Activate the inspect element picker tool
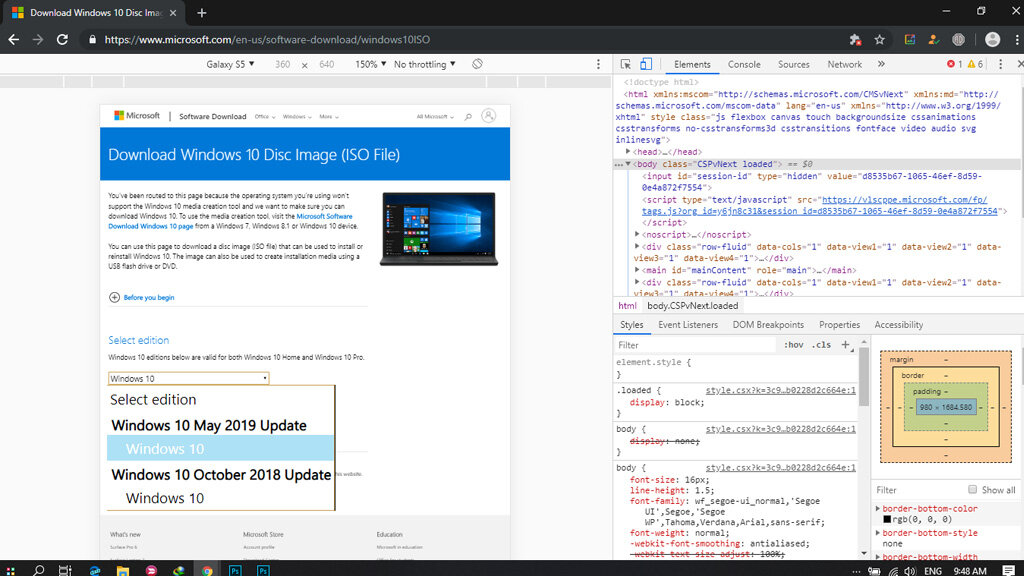 (626, 64)
